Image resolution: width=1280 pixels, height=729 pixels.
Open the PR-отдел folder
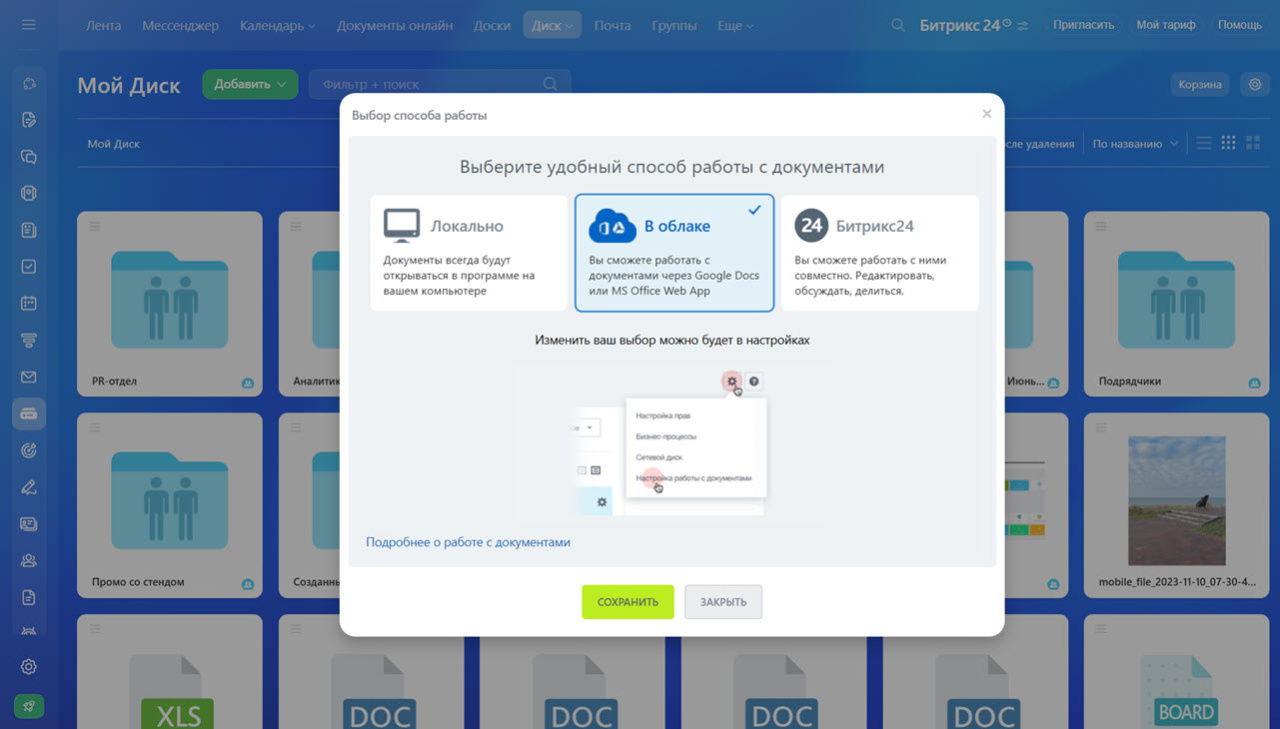coord(169,304)
